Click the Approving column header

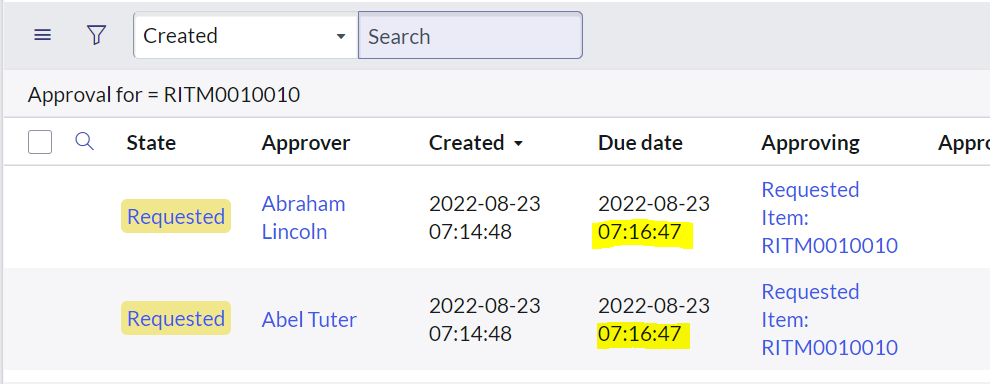tap(810, 143)
